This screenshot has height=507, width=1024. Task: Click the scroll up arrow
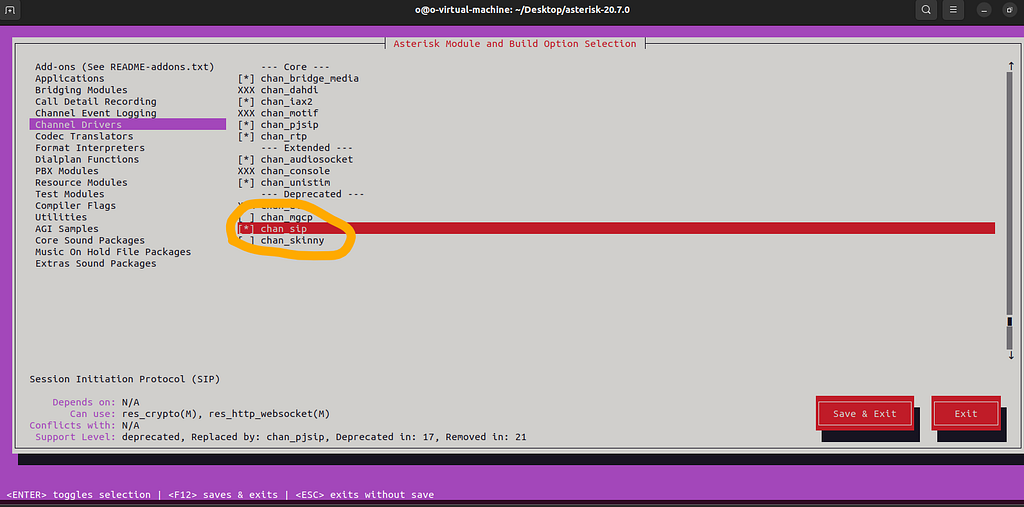coord(1011,67)
